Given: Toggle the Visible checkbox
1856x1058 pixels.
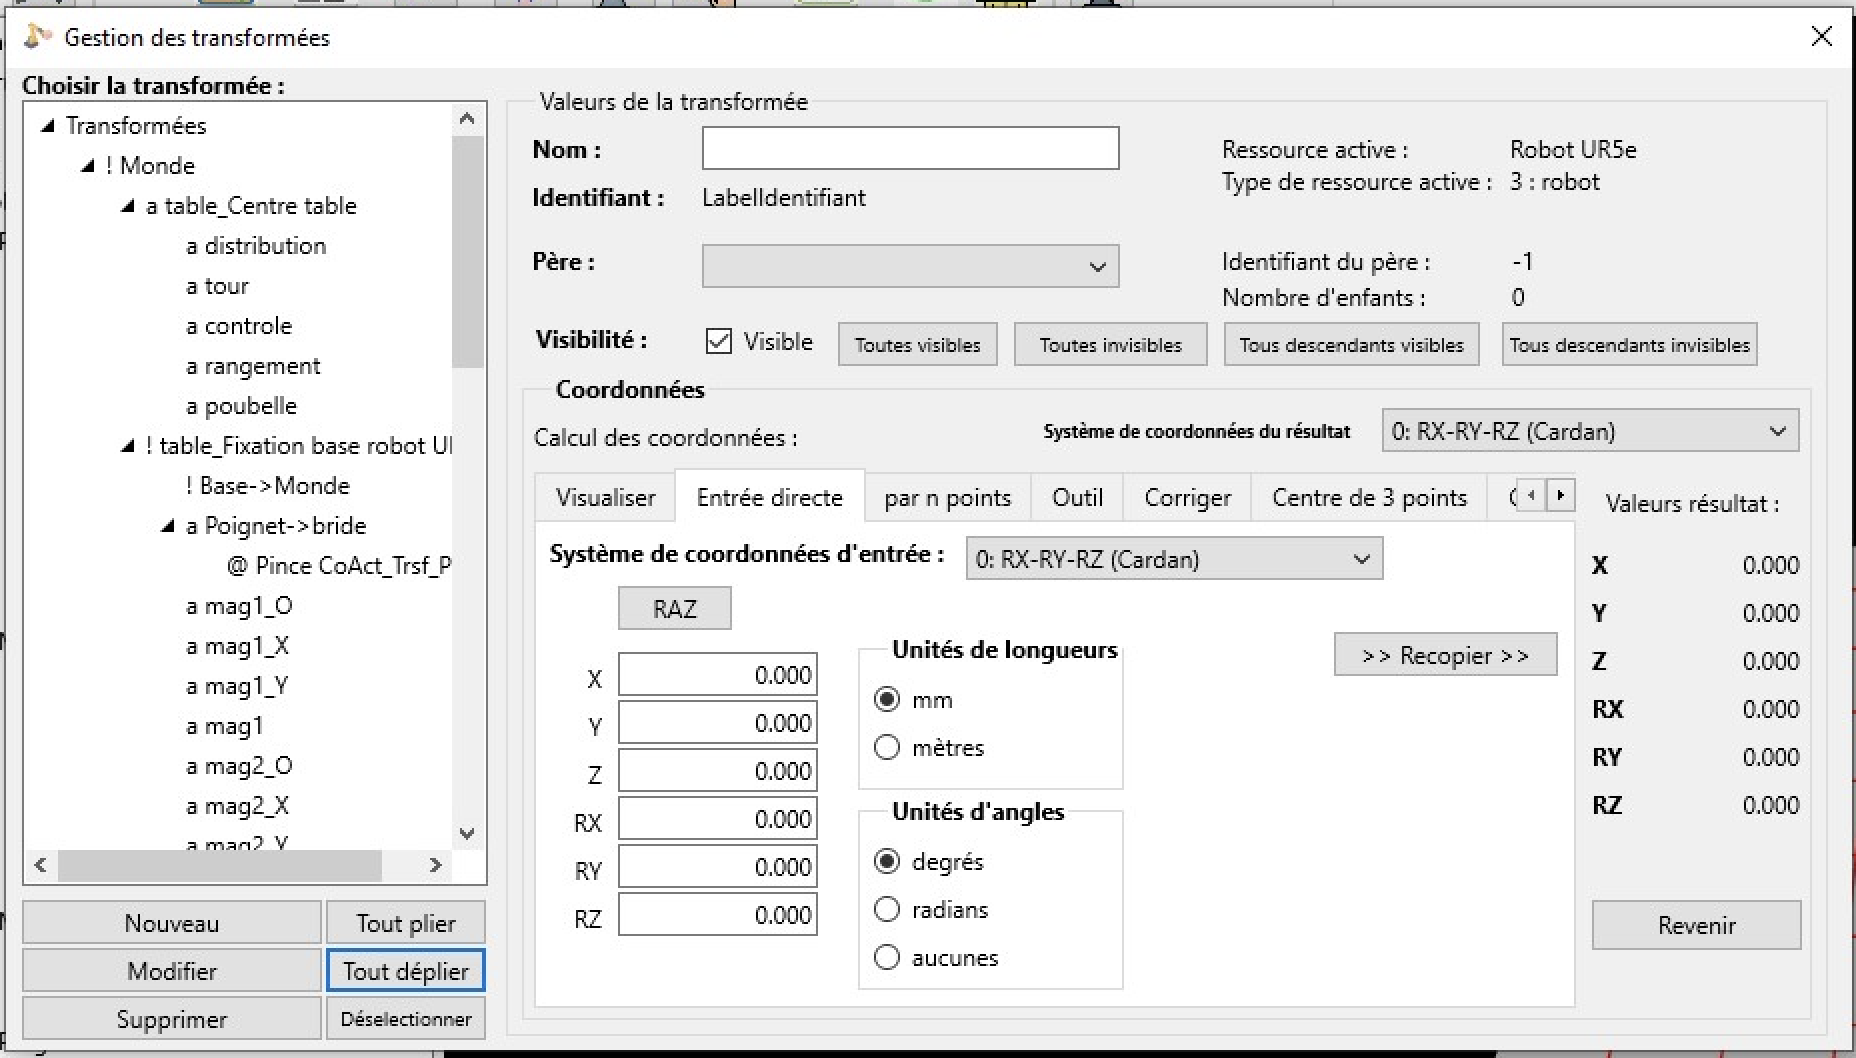Looking at the screenshot, I should (719, 342).
